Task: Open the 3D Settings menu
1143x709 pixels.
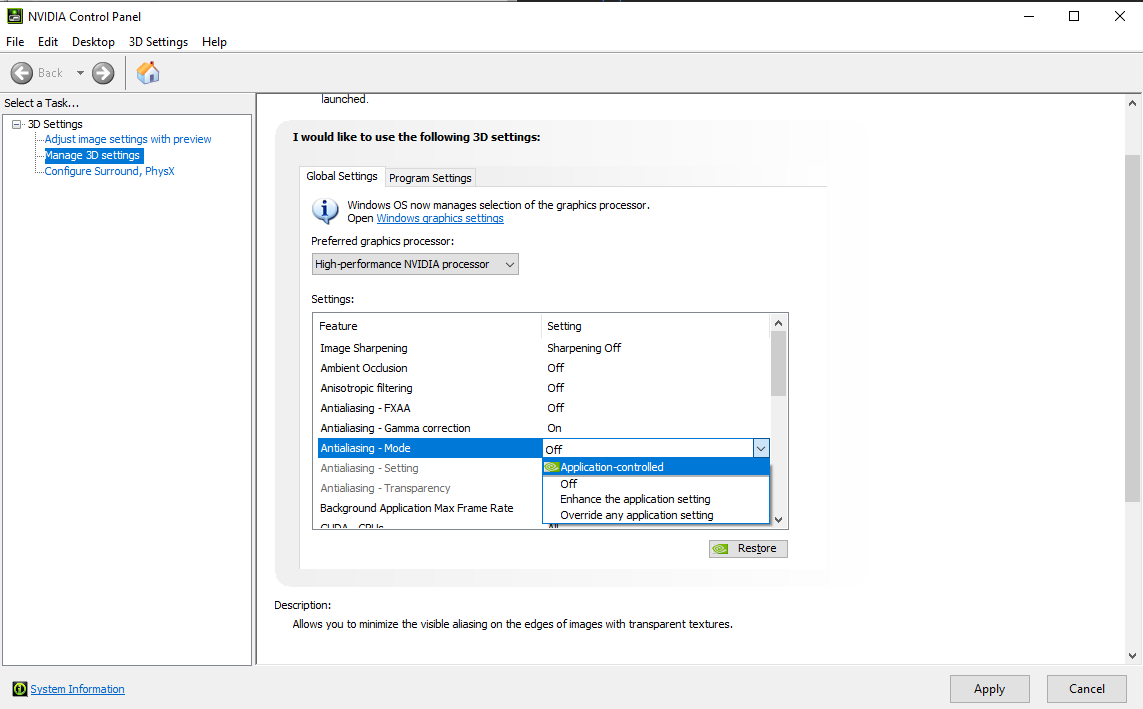Action: pyautogui.click(x=158, y=42)
